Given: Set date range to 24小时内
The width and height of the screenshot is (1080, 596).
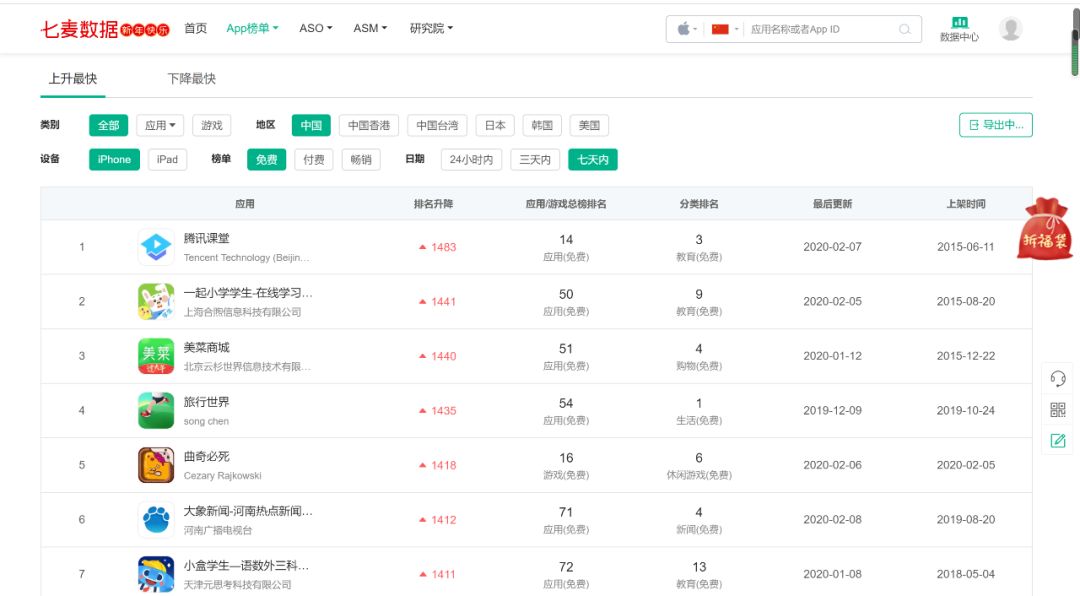Looking at the screenshot, I should 471,159.
